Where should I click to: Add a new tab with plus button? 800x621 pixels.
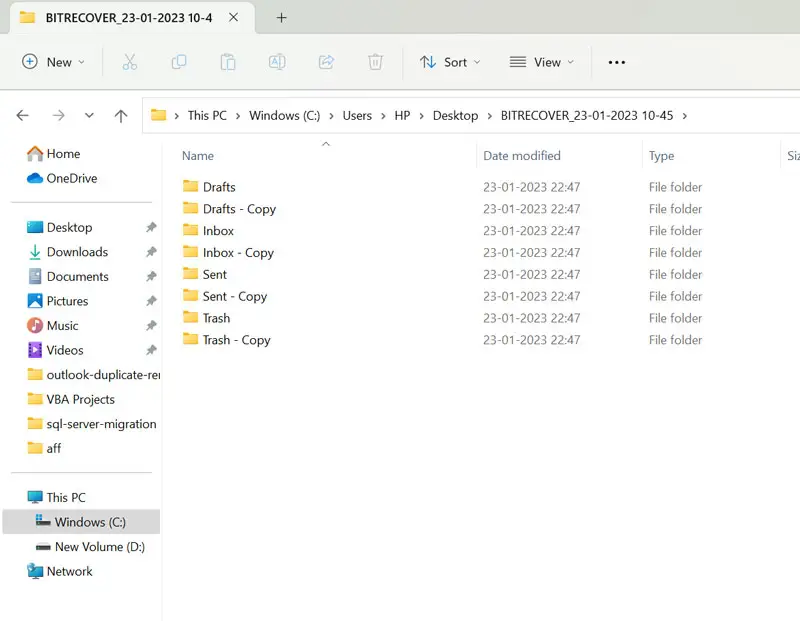[281, 18]
